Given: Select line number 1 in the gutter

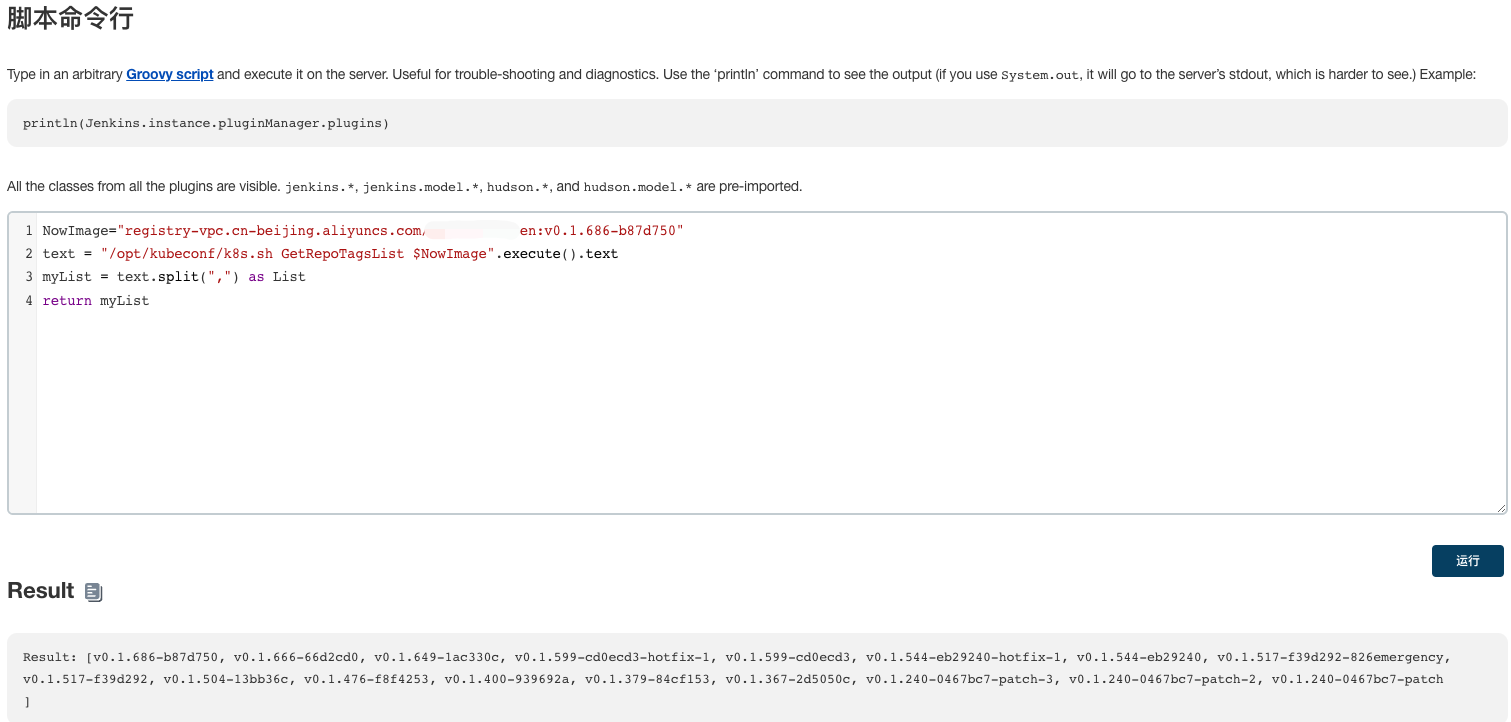Looking at the screenshot, I should tap(29, 231).
